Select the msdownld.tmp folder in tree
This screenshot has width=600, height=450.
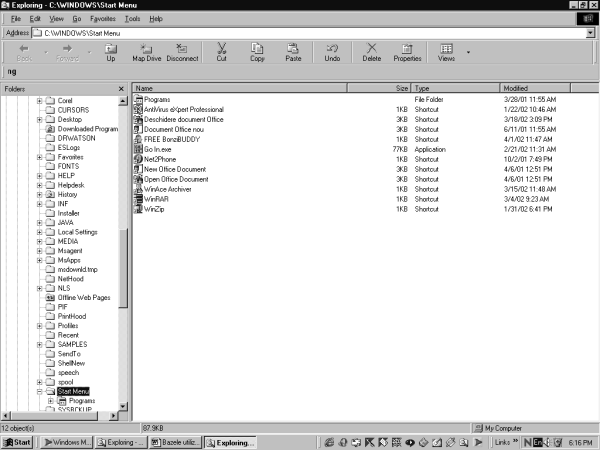coord(72,269)
